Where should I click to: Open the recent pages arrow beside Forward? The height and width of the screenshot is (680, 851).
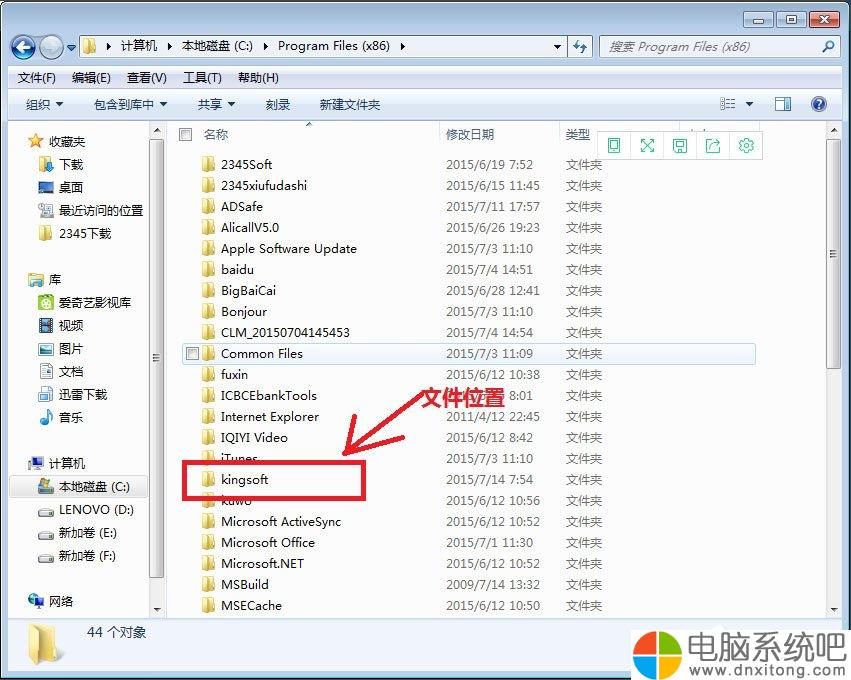tap(71, 48)
